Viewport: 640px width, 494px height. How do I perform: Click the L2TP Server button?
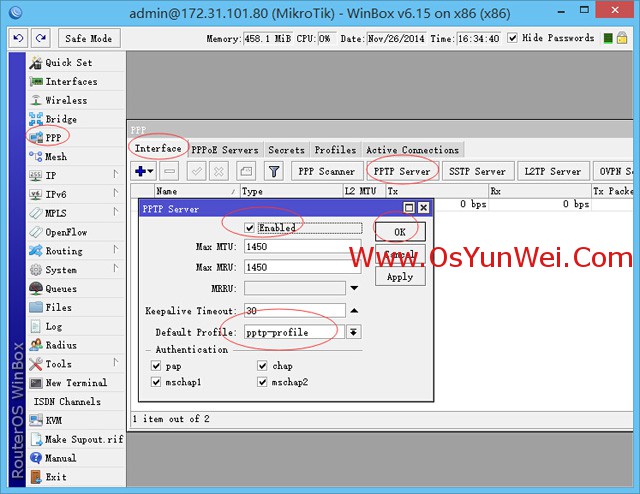click(553, 171)
